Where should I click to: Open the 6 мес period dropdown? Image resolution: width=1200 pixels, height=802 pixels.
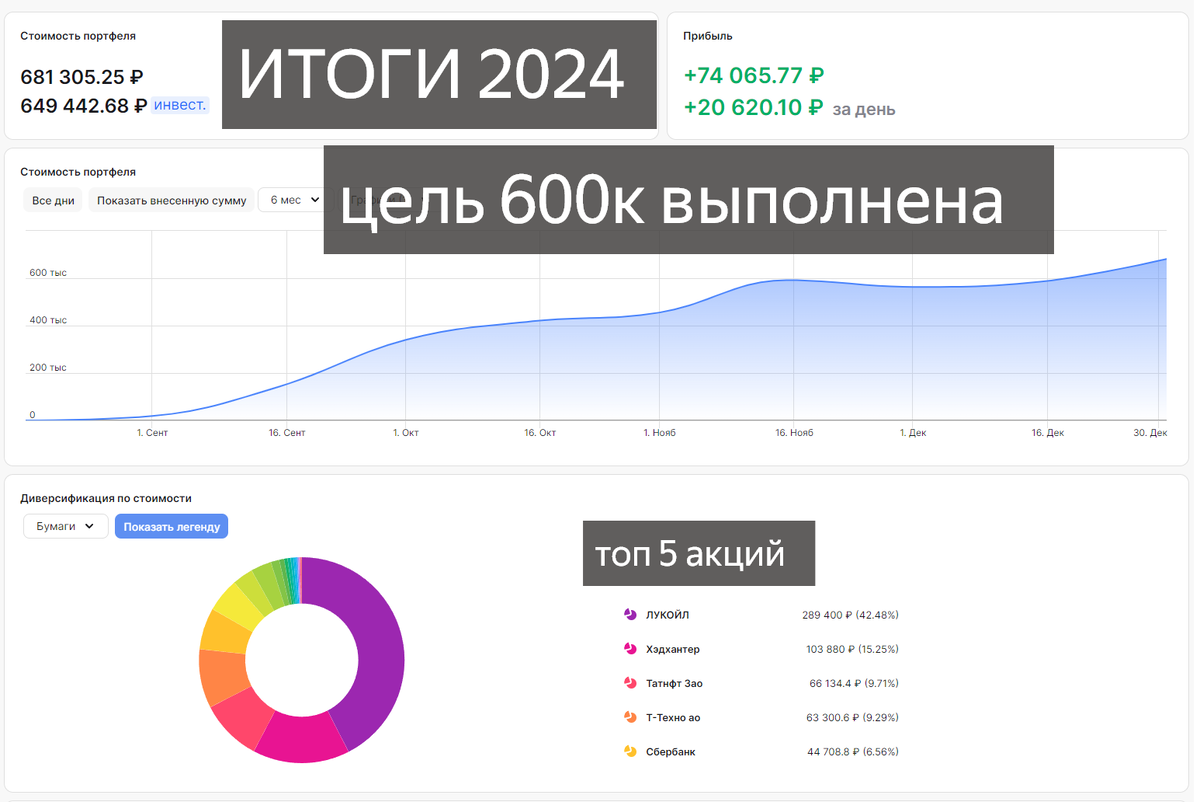click(290, 199)
